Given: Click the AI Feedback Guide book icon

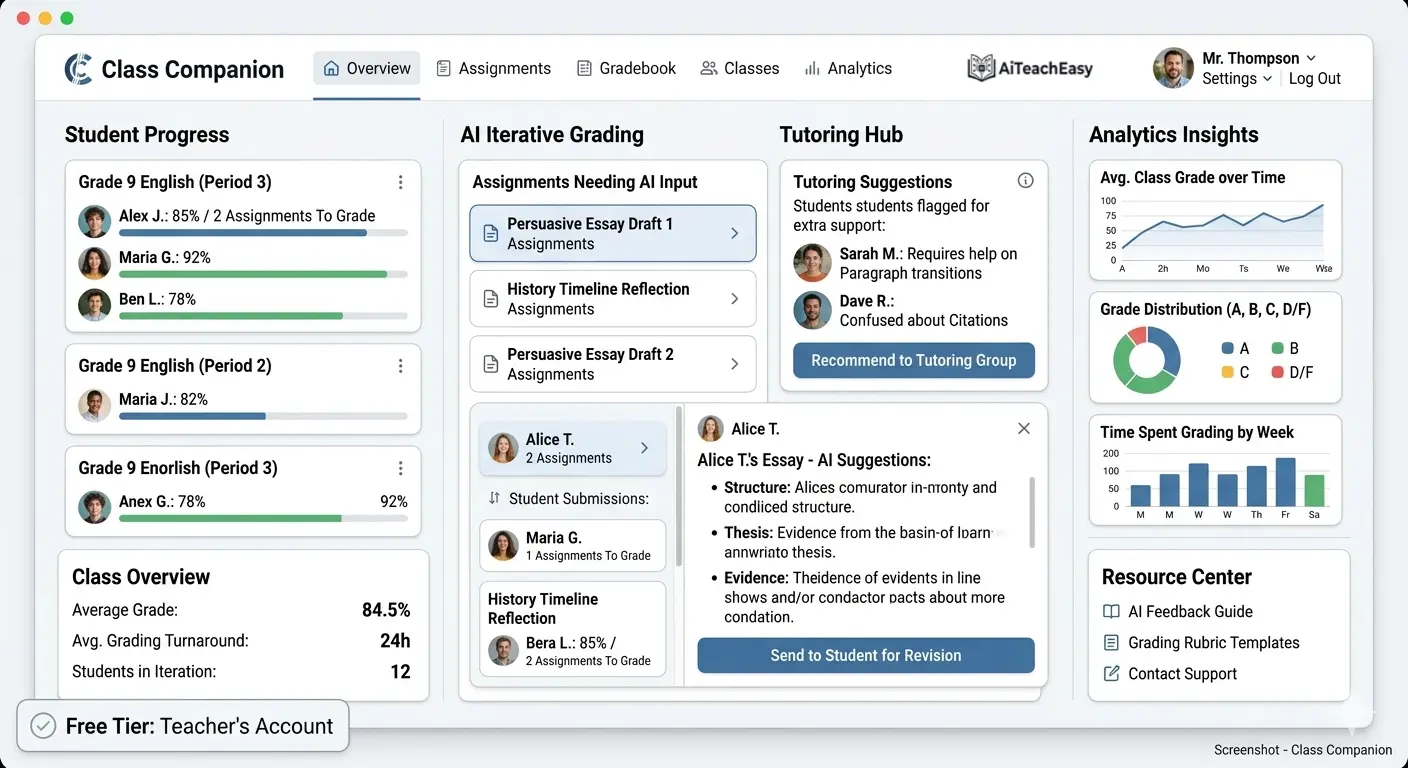Looking at the screenshot, I should tap(1111, 612).
